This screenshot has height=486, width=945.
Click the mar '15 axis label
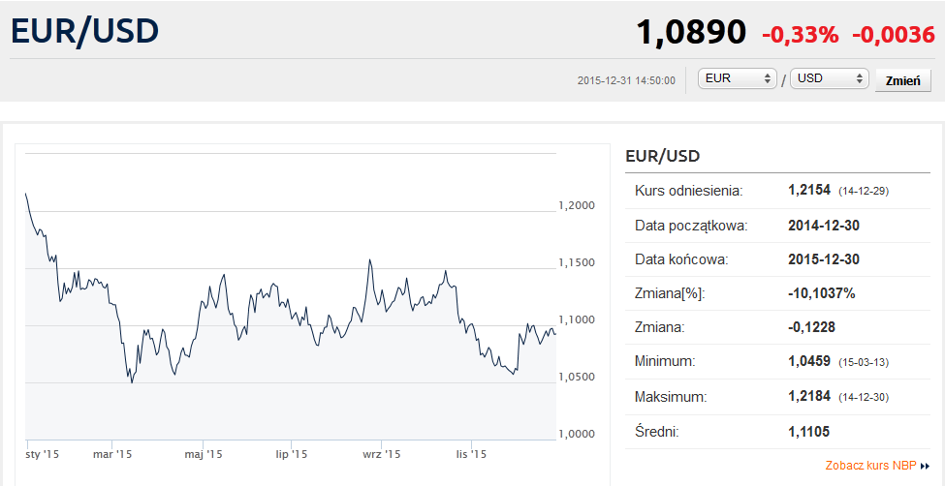[x=114, y=454]
